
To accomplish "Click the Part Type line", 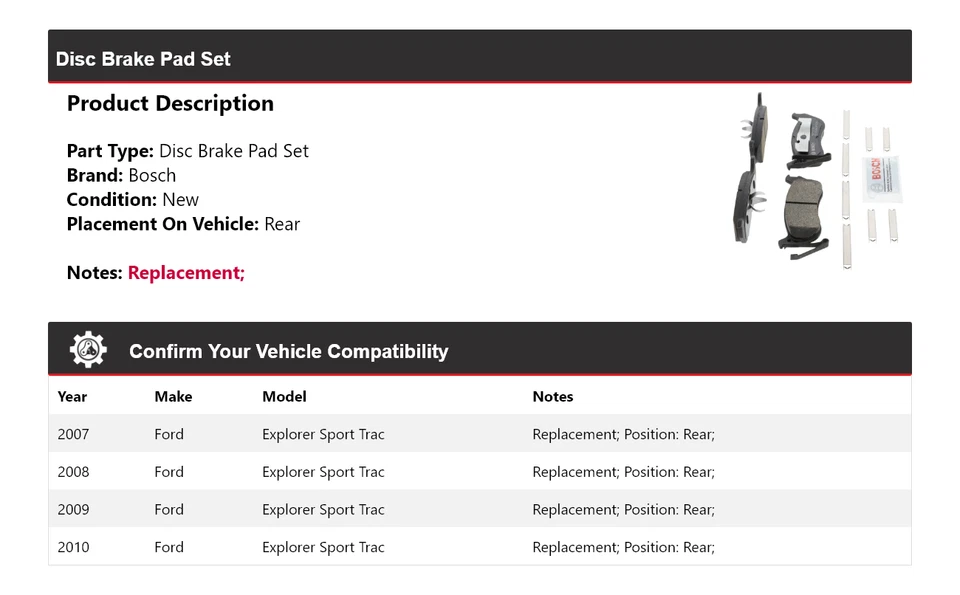I will [188, 151].
